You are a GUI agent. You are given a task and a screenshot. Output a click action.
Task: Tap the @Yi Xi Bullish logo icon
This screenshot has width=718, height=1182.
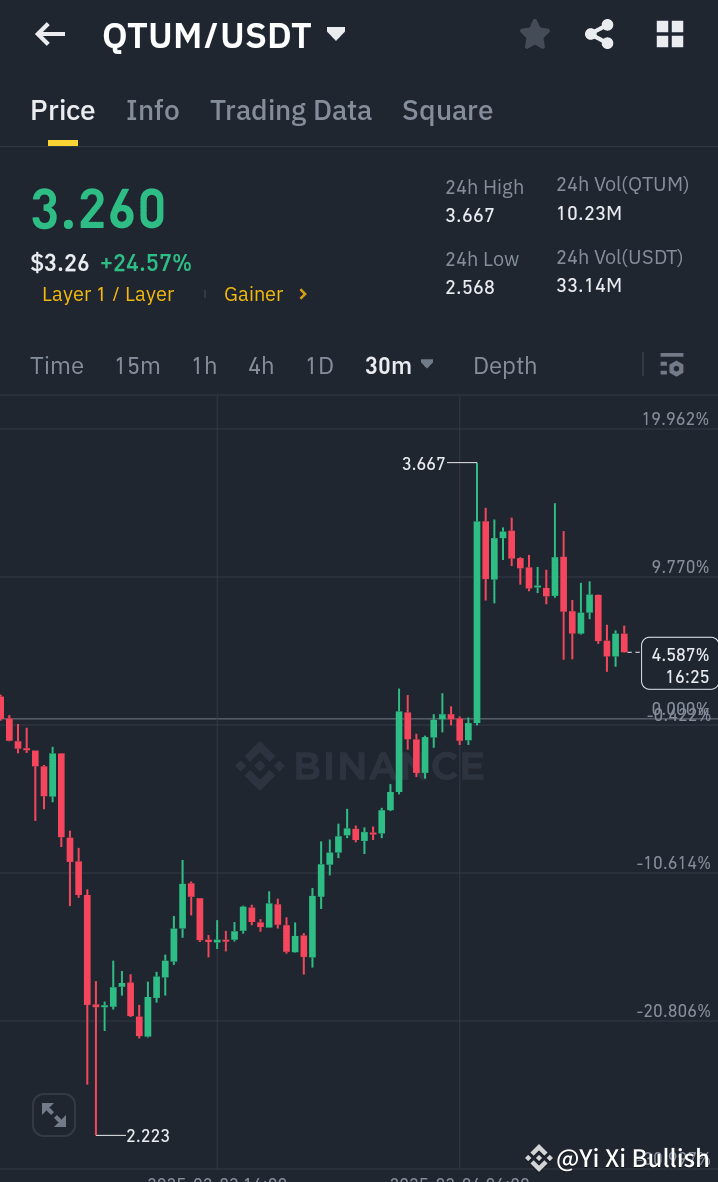tap(539, 1158)
